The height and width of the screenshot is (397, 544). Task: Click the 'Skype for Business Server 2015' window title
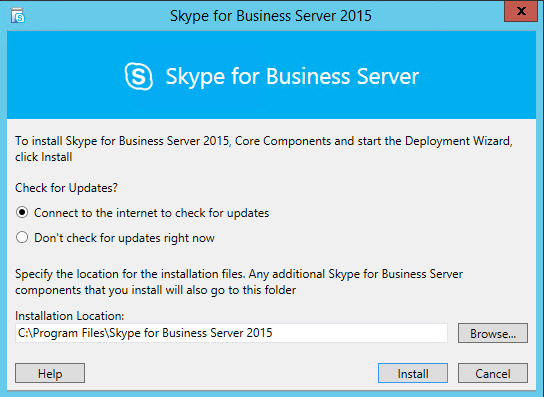pos(271,16)
